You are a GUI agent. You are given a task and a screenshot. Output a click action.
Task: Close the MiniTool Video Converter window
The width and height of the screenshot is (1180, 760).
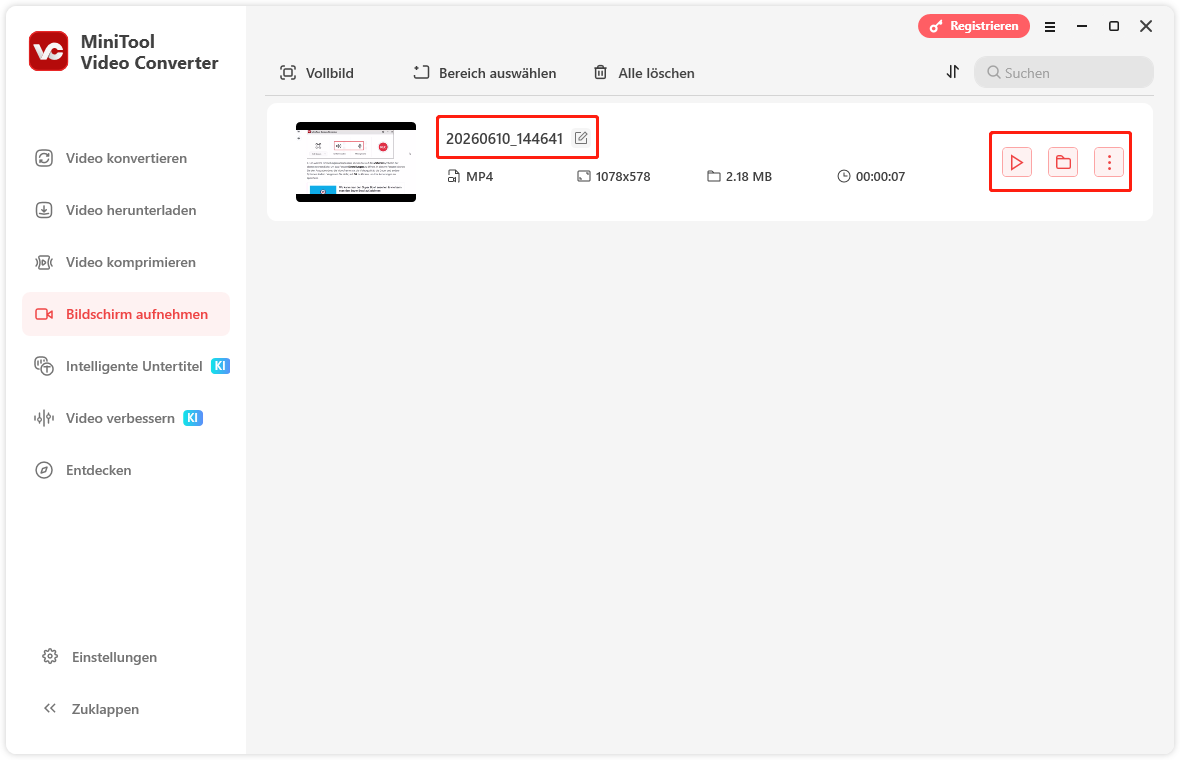point(1146,26)
